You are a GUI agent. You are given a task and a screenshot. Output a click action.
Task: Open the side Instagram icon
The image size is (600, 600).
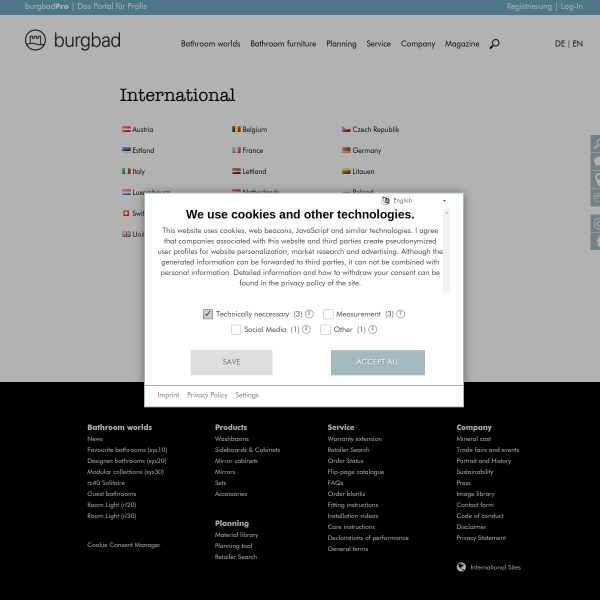click(x=595, y=223)
